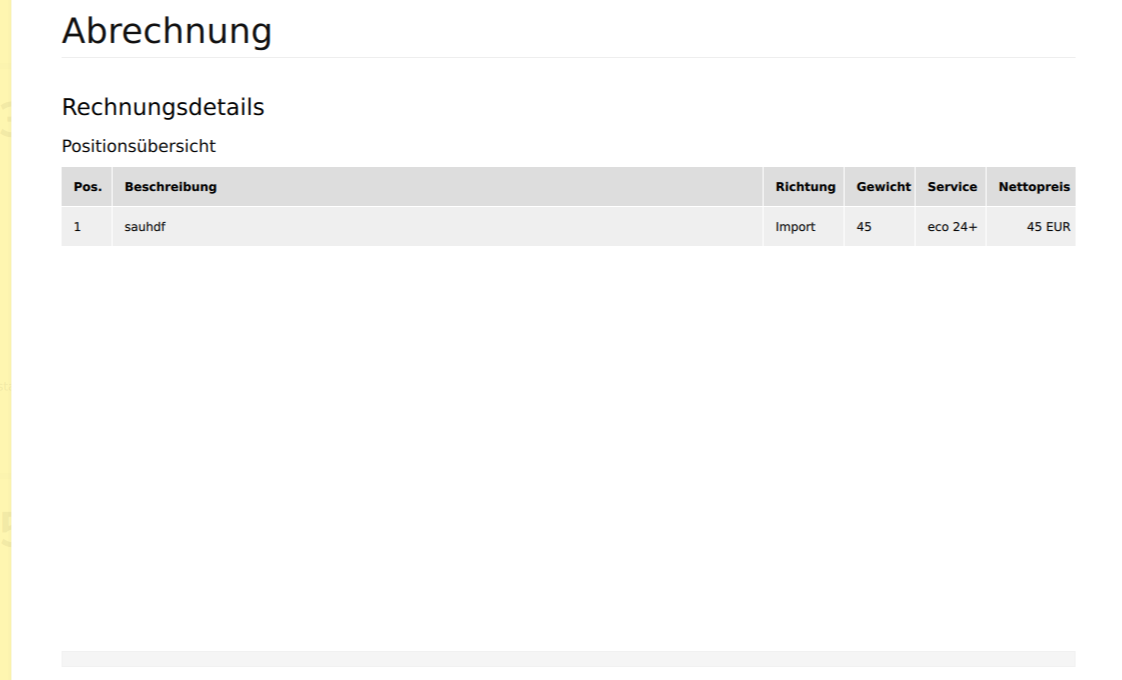Image resolution: width=1122 pixels, height=680 pixels.
Task: Click the Pos. column header
Action: 87,187
